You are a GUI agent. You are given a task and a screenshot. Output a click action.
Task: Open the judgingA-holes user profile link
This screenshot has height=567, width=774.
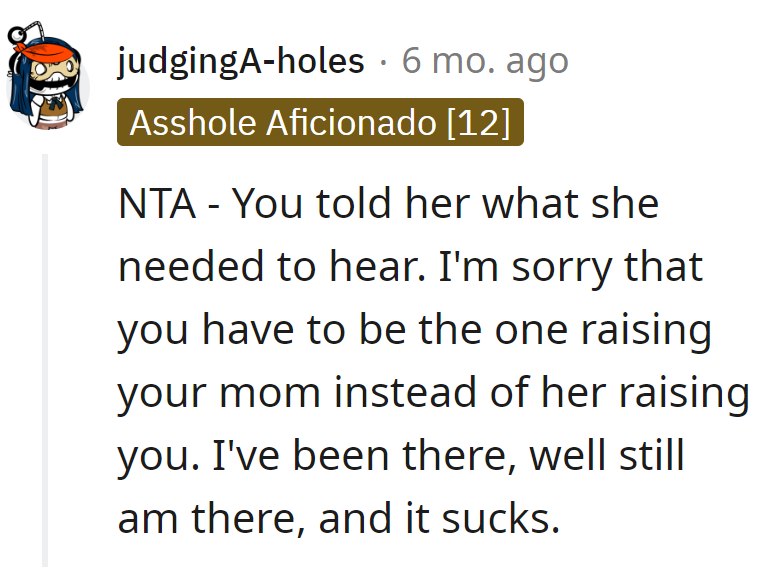click(240, 61)
